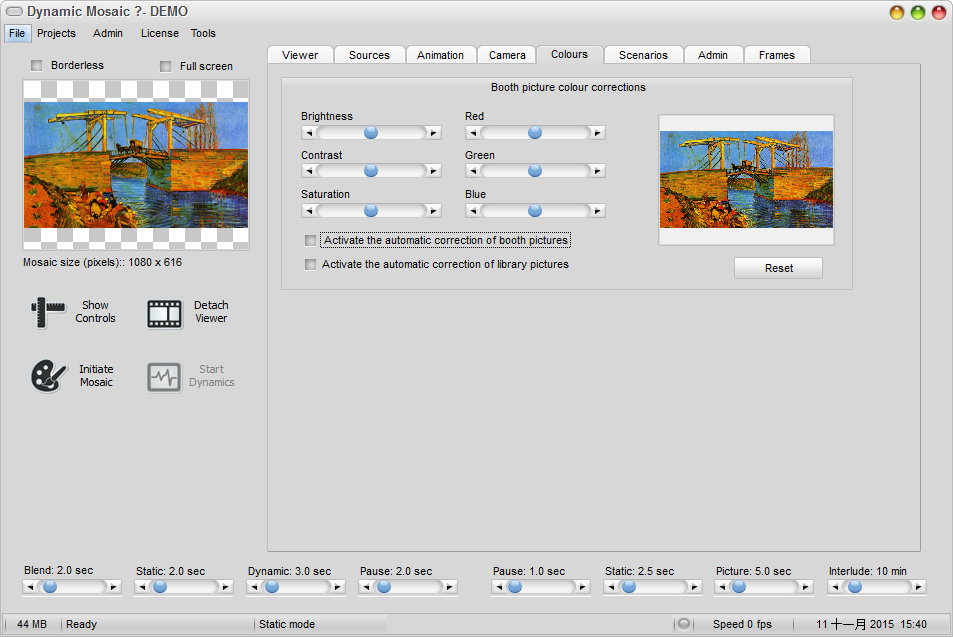Click the mosaic preview image on left
This screenshot has height=637, width=953.
[x=136, y=165]
